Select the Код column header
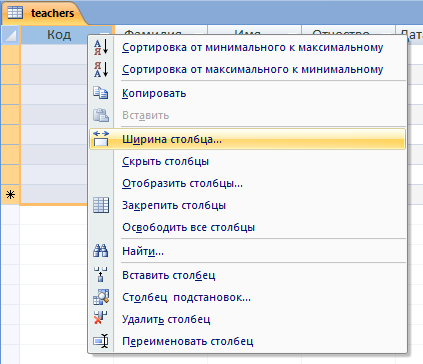This screenshot has width=423, height=364. pyautogui.click(x=59, y=35)
